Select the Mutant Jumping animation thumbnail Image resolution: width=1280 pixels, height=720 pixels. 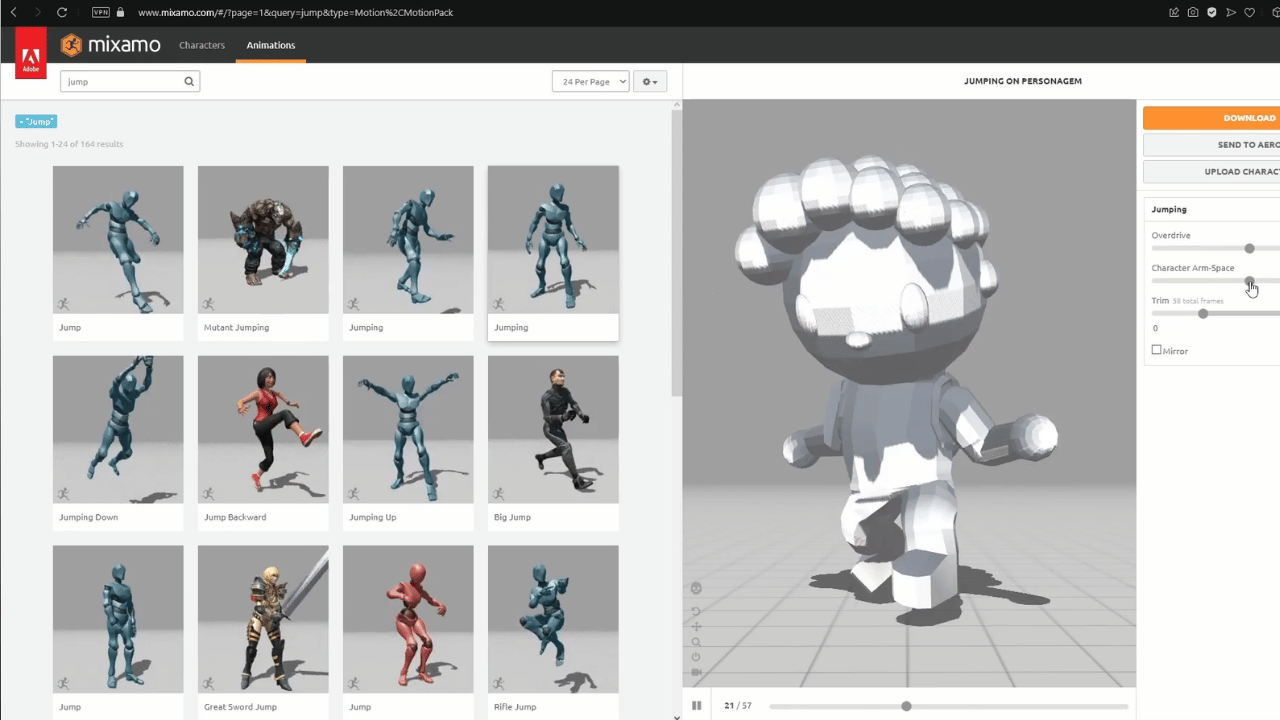pos(263,253)
